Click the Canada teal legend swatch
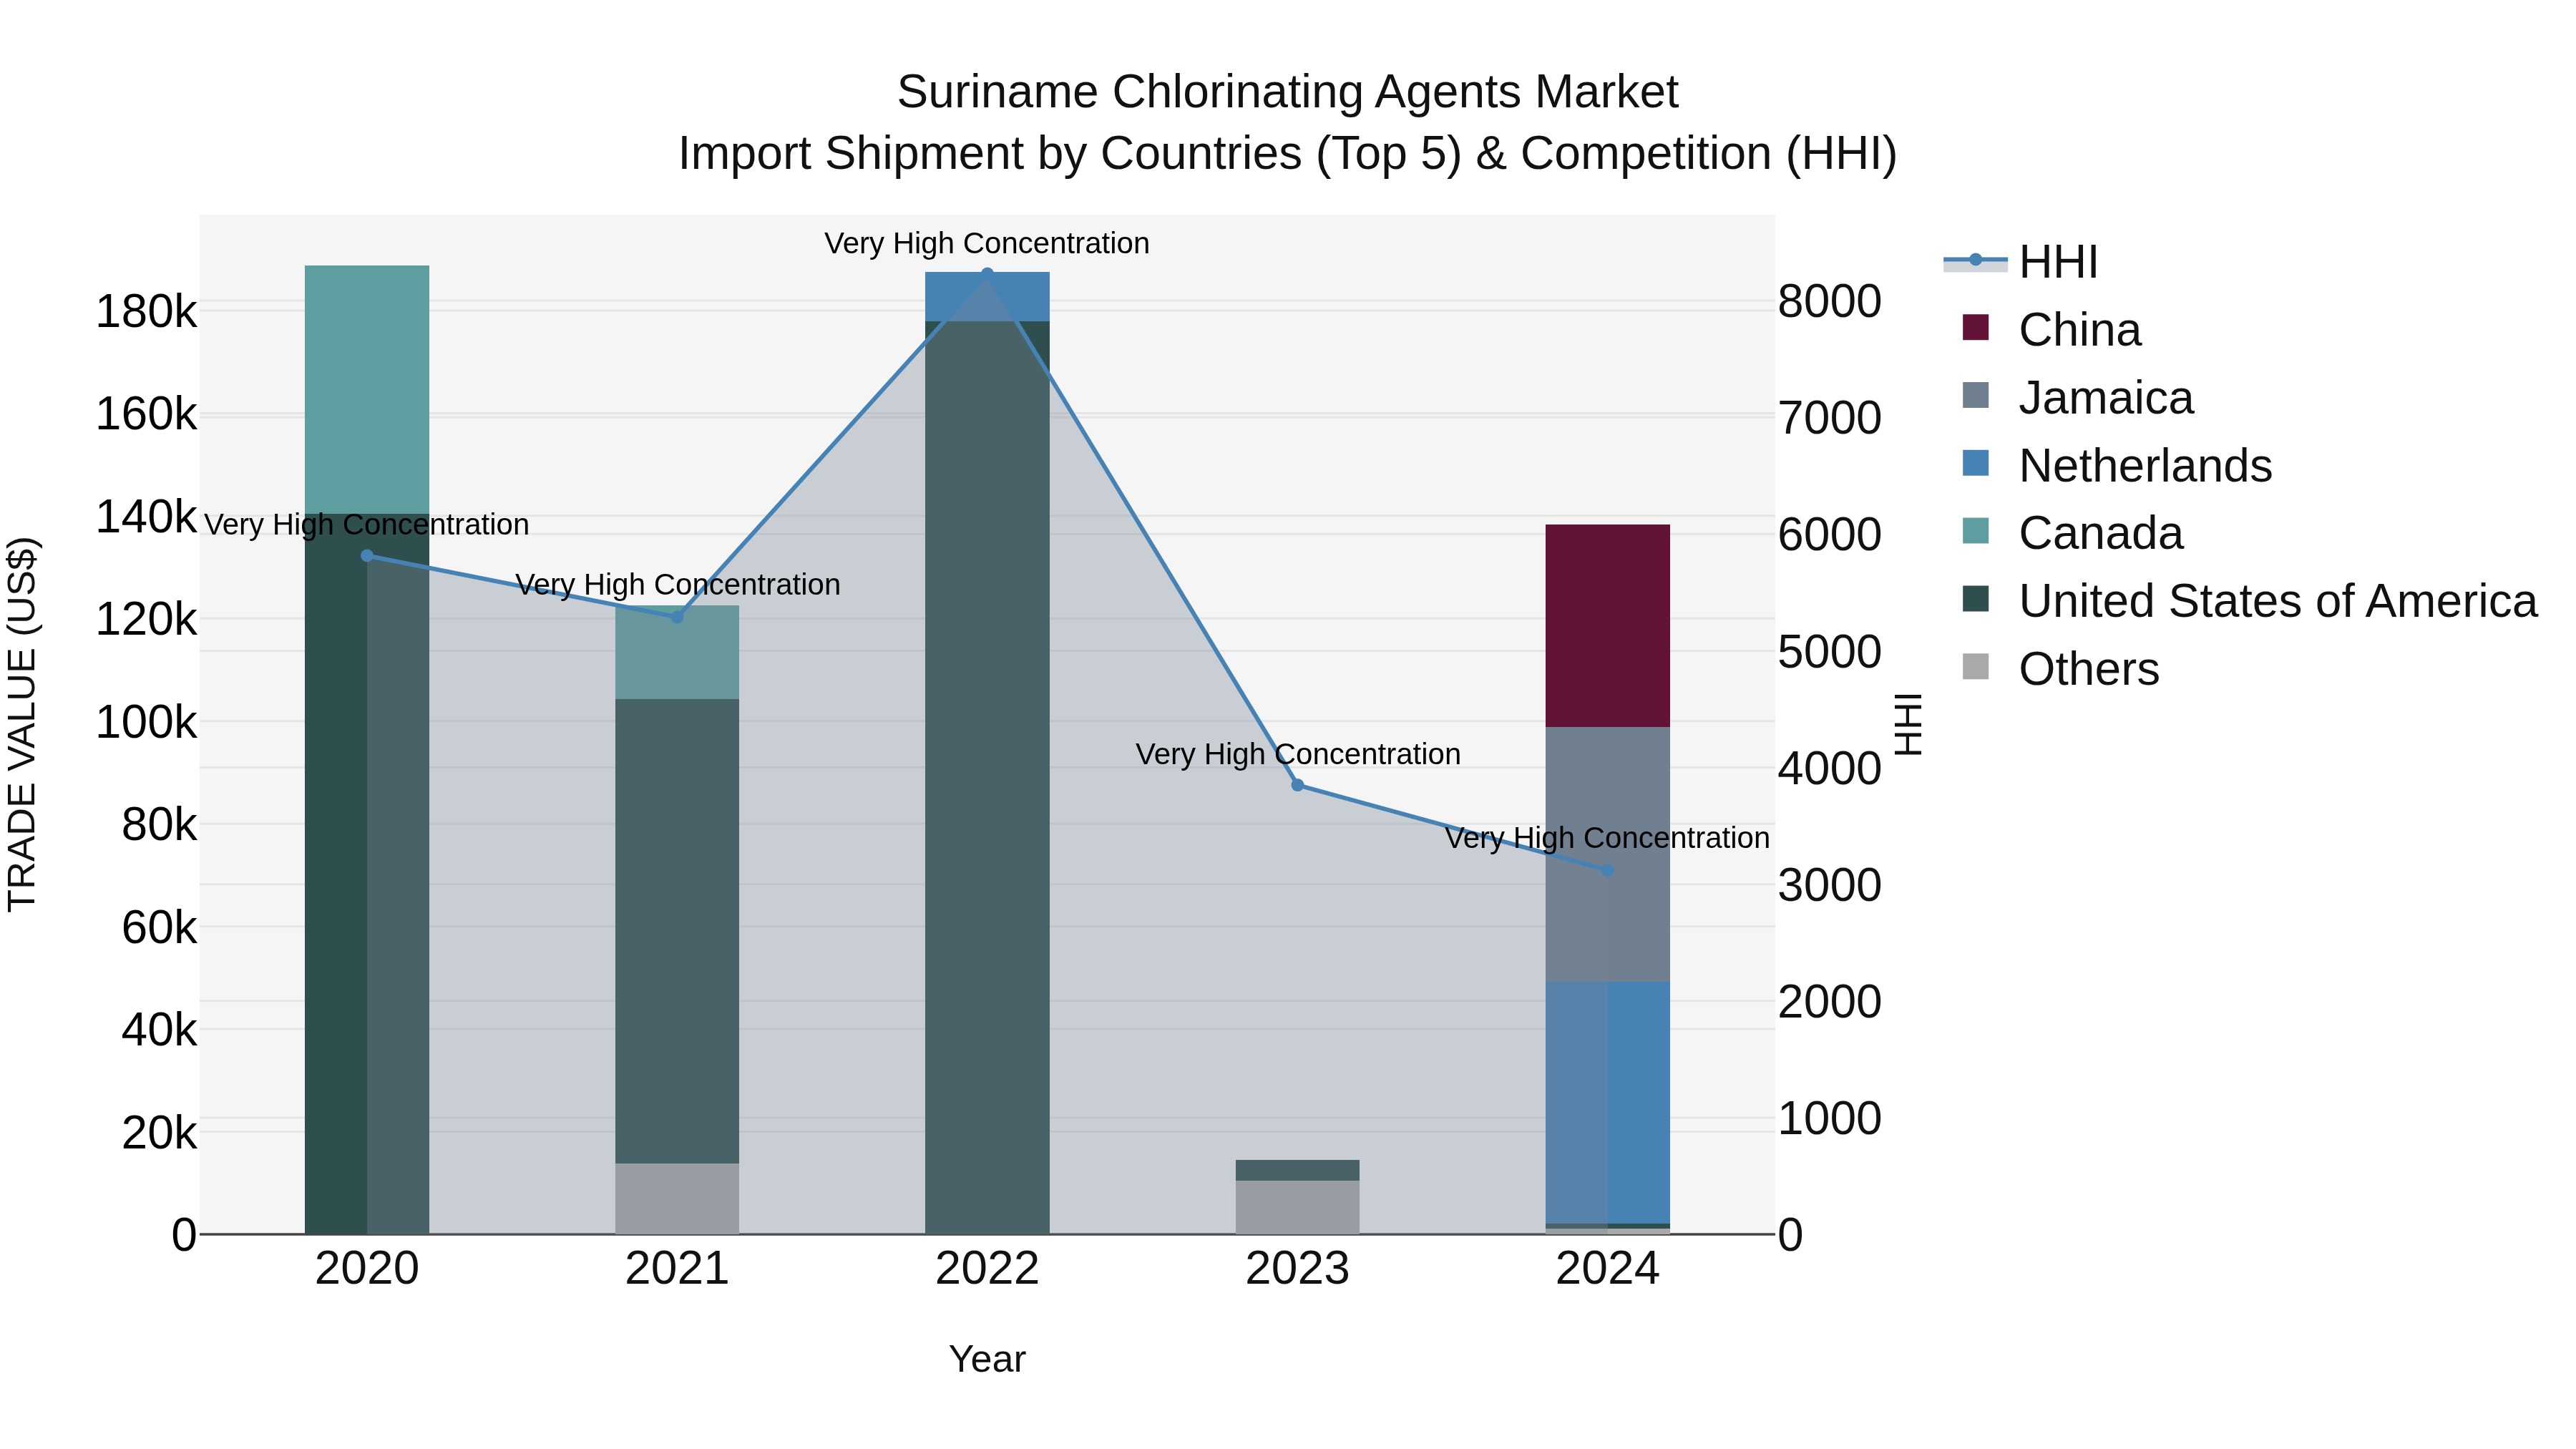This screenshot has width=2576, height=1449. click(x=1976, y=531)
